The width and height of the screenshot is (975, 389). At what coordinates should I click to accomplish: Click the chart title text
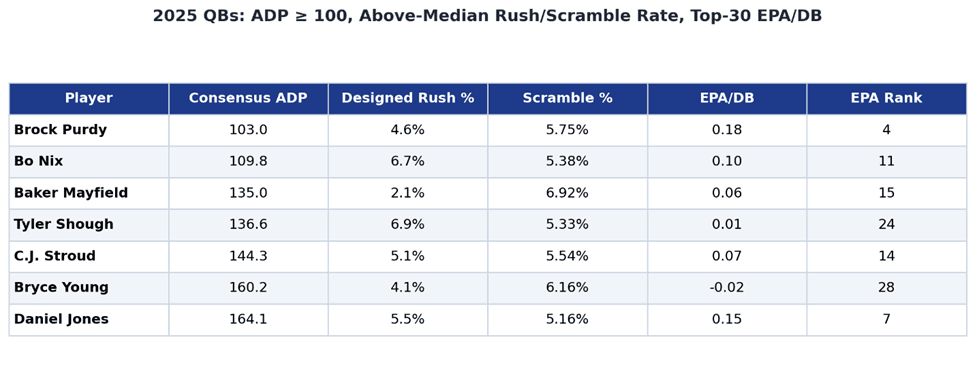[x=488, y=16]
